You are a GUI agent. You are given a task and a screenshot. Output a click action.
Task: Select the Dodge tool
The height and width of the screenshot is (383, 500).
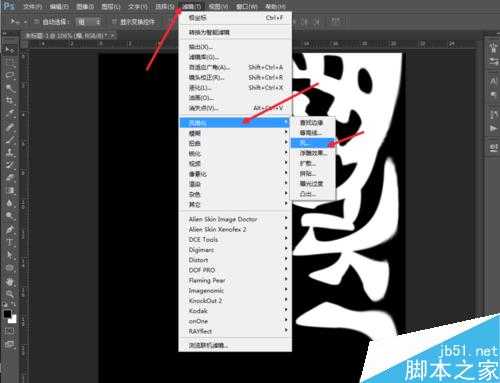point(10,216)
